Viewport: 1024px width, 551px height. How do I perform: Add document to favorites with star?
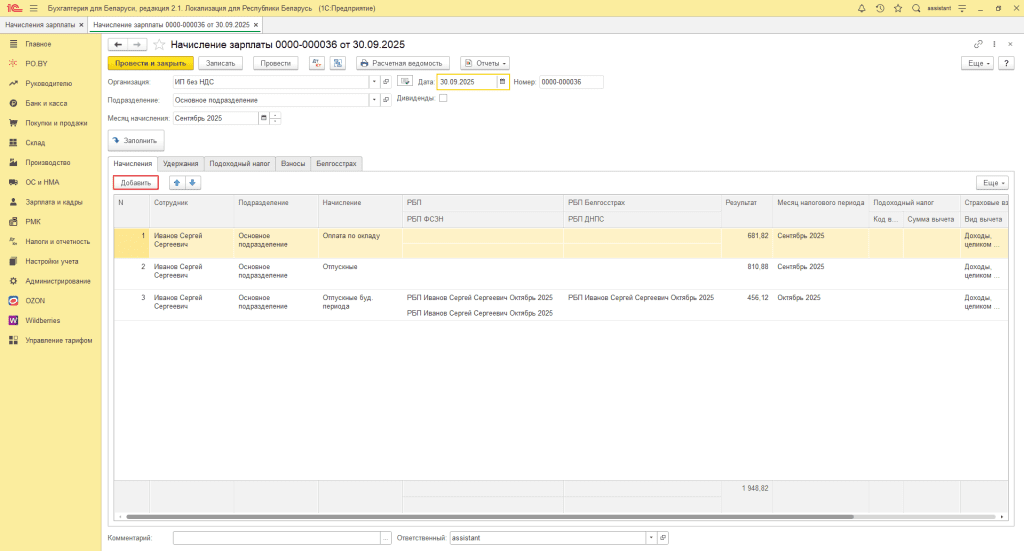point(161,45)
